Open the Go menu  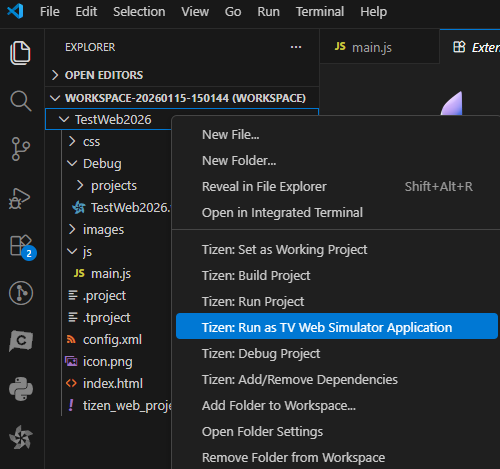click(x=233, y=12)
